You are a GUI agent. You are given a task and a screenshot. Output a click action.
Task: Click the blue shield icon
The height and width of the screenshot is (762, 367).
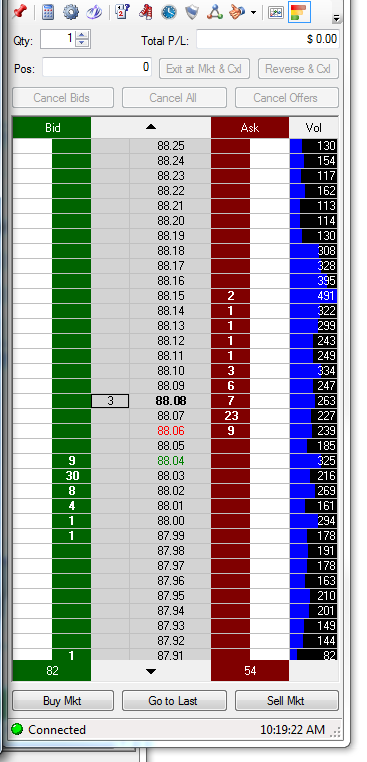click(192, 12)
